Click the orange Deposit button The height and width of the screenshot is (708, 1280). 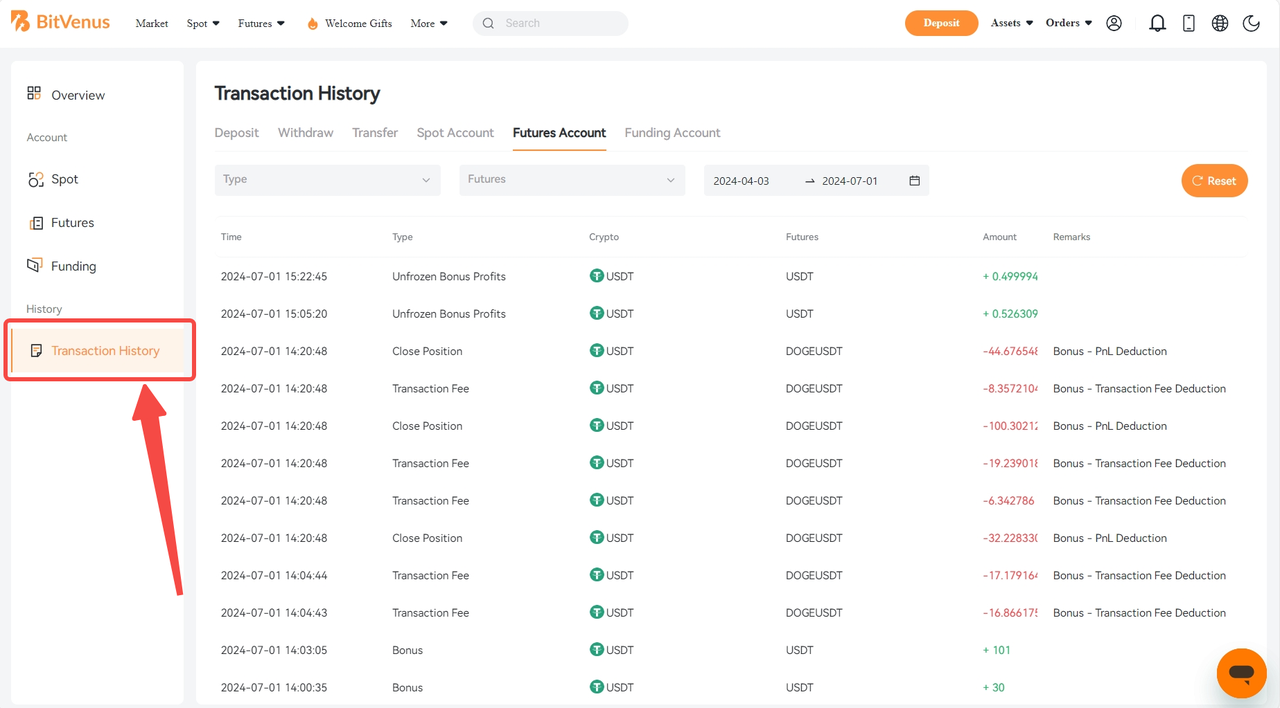click(941, 23)
